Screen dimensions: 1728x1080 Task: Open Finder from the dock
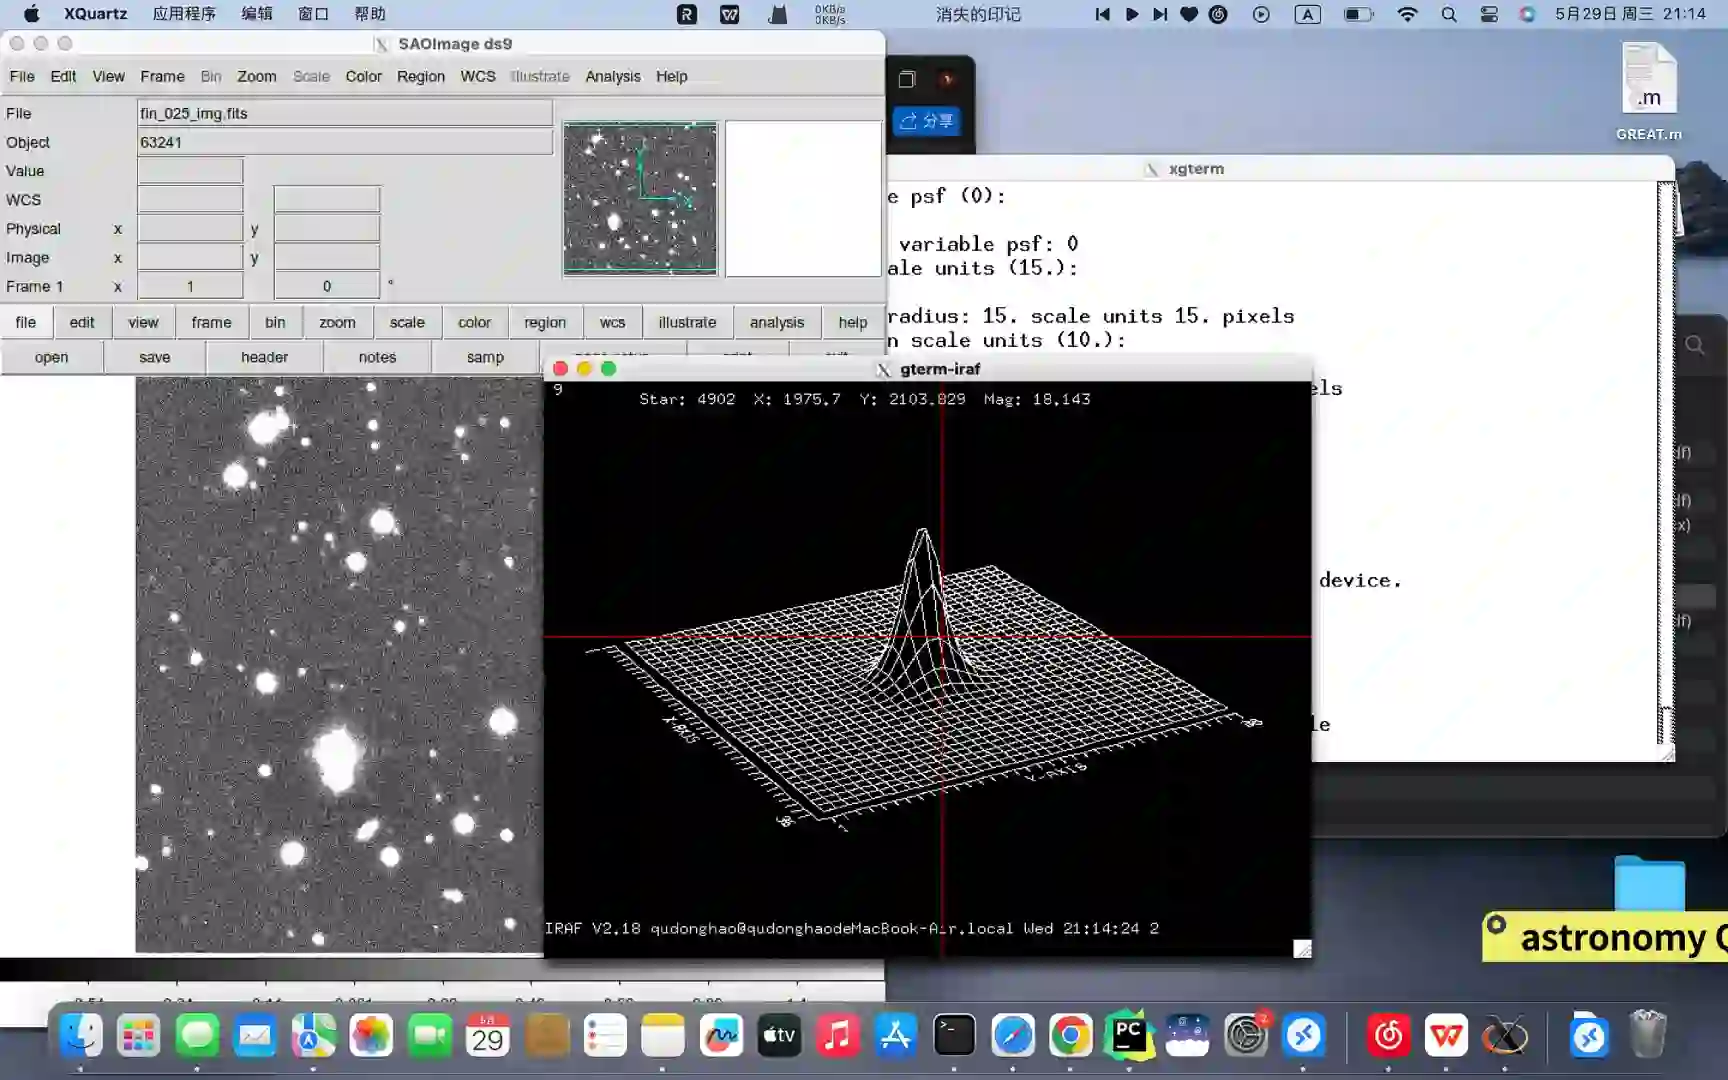pyautogui.click(x=80, y=1035)
